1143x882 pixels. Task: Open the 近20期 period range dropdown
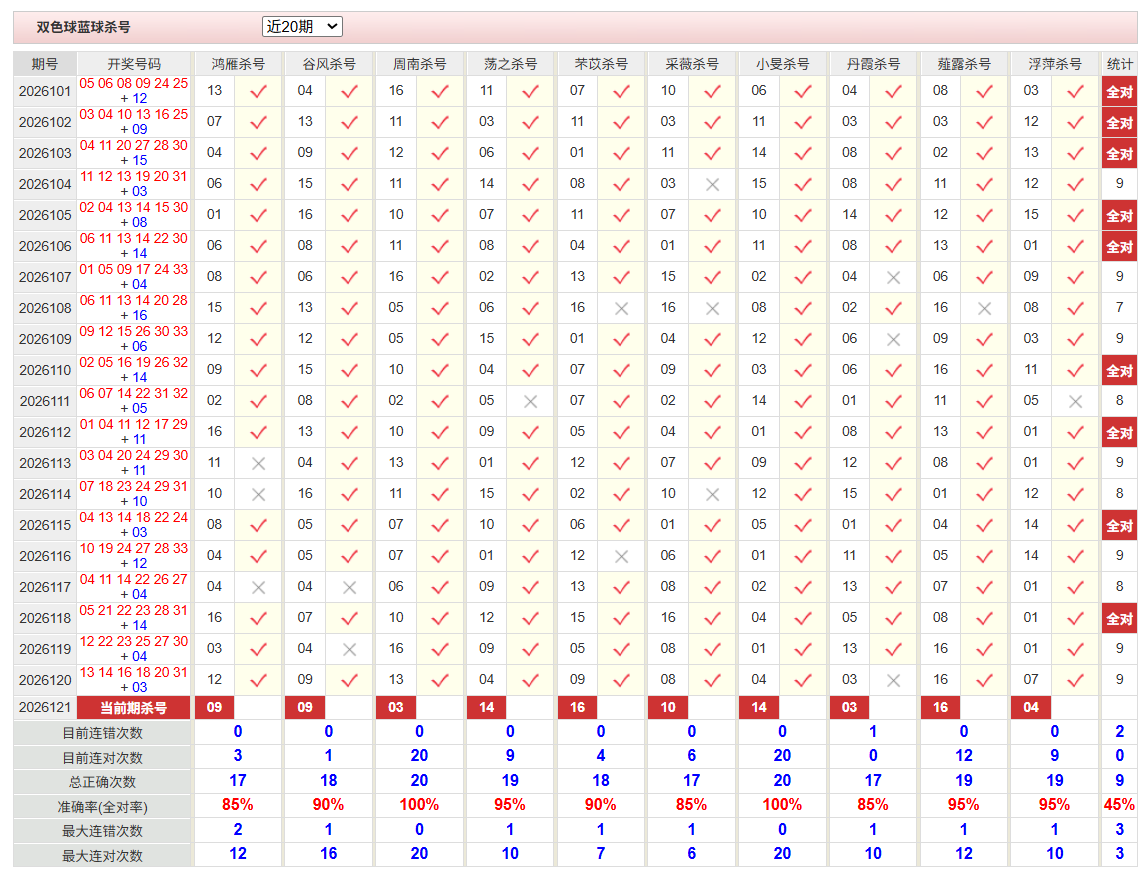pyautogui.click(x=302, y=27)
